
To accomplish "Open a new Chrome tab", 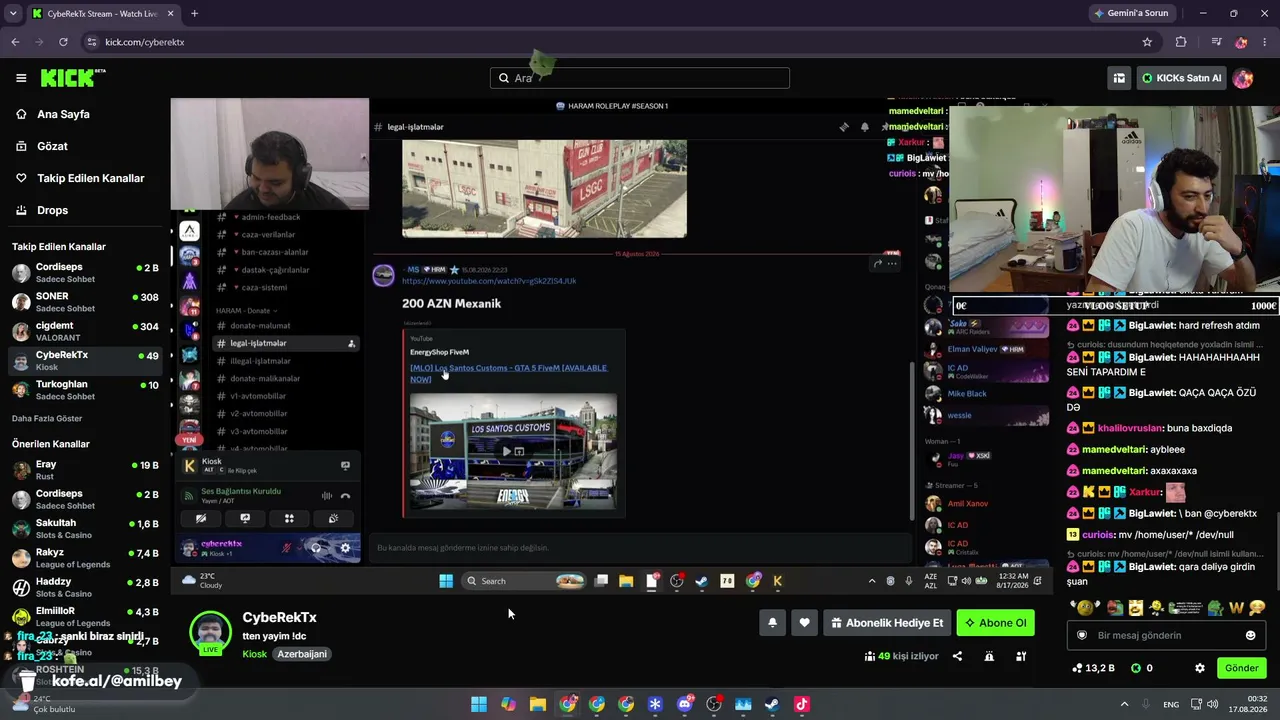I will tap(194, 14).
